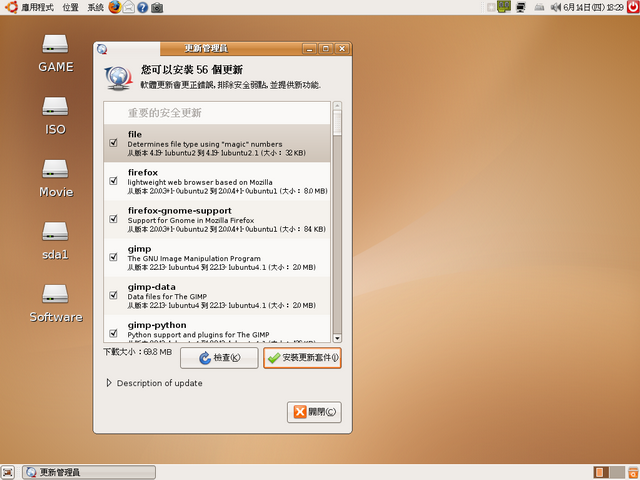Open the ISO drive icon on the desktop
This screenshot has height=480, width=640.
tap(55, 107)
